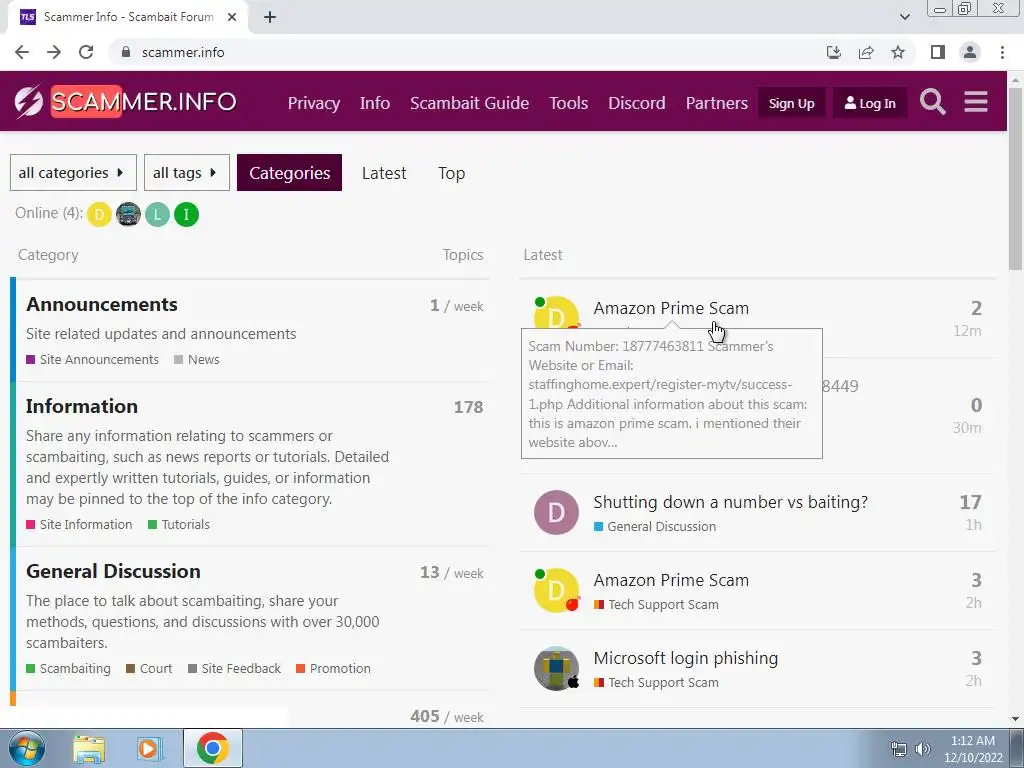The width and height of the screenshot is (1024, 768).
Task: Click the purple D avatar of Shutting down topic
Action: (x=556, y=513)
